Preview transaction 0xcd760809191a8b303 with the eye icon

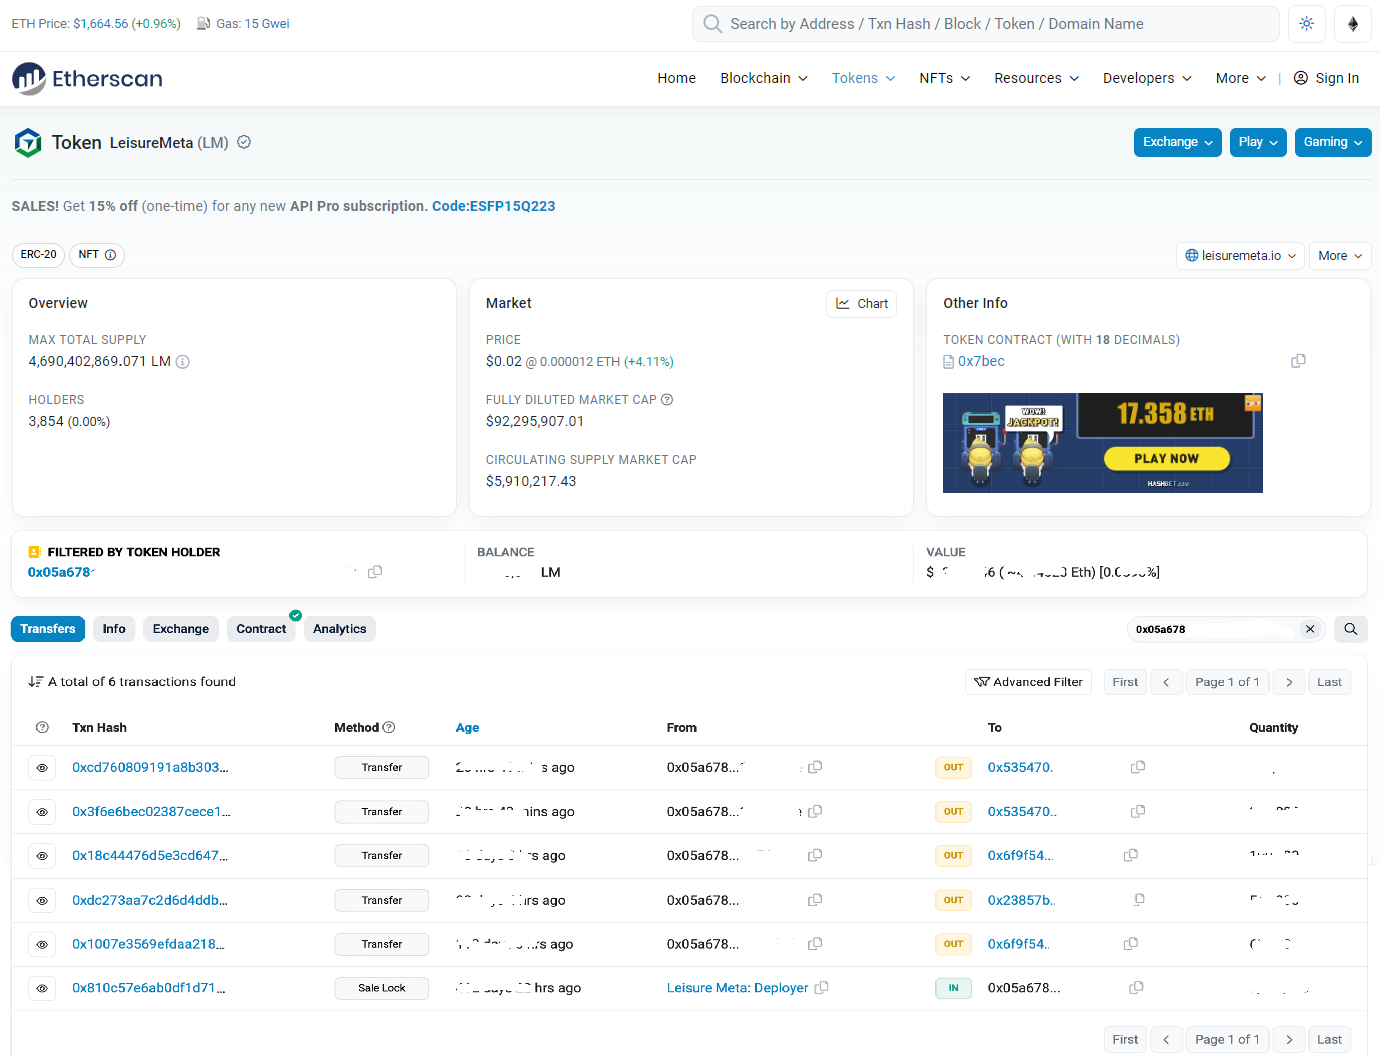click(42, 768)
